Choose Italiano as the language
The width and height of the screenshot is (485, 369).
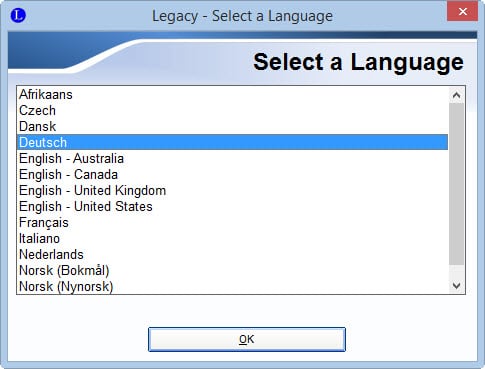[x=232, y=238]
